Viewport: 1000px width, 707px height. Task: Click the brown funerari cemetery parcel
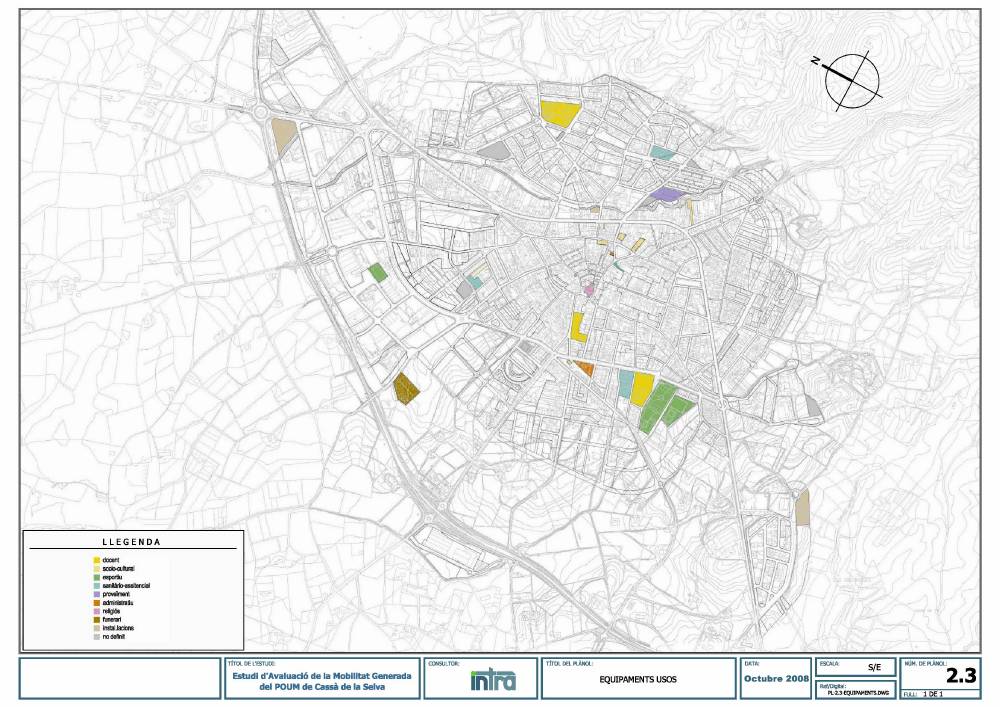click(x=405, y=387)
